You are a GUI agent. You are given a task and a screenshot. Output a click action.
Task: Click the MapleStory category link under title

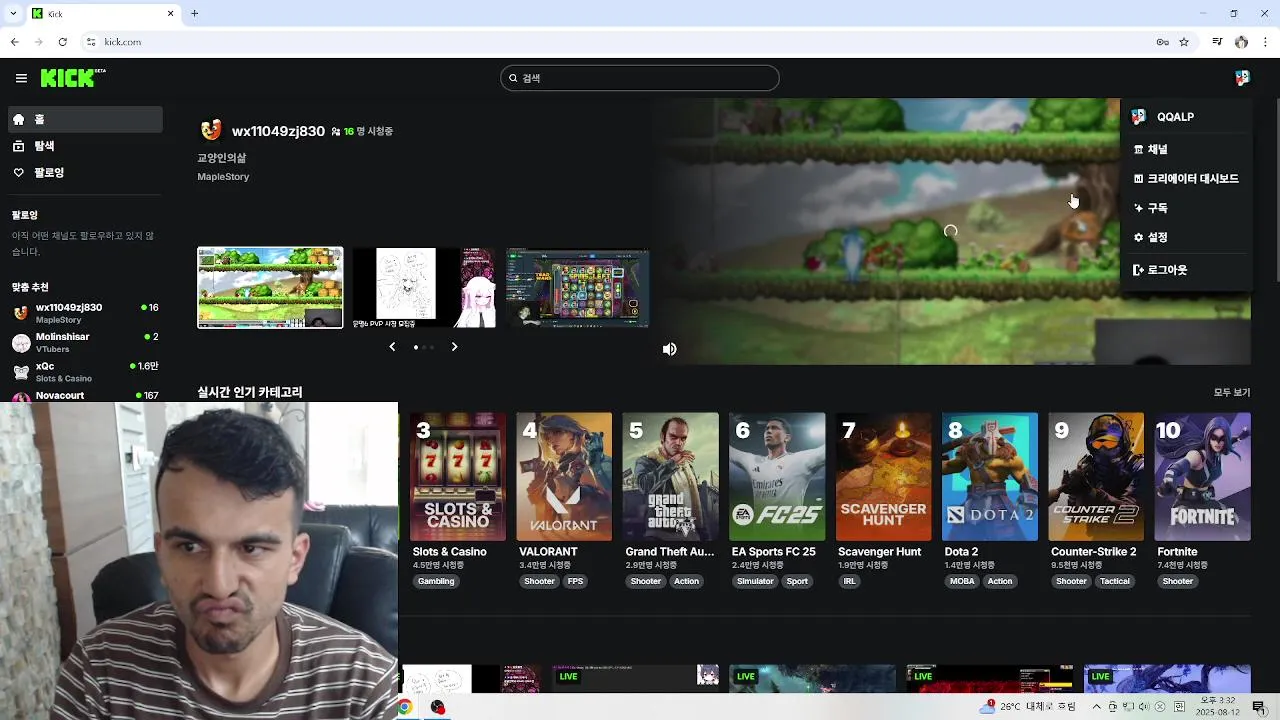click(x=223, y=177)
